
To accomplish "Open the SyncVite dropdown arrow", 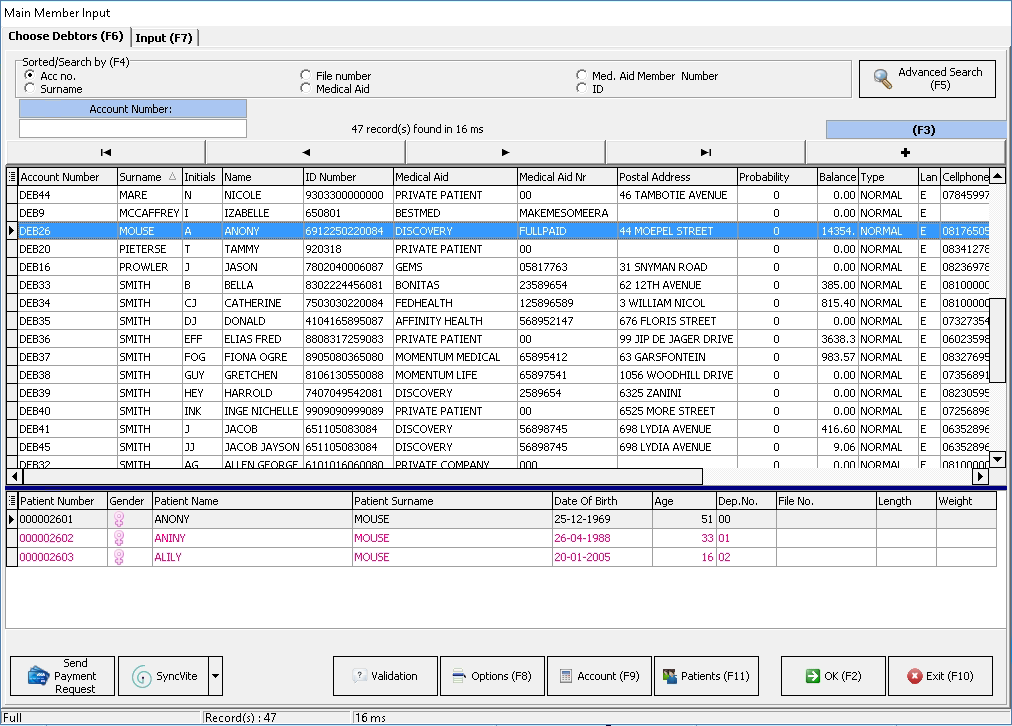I will pos(216,676).
